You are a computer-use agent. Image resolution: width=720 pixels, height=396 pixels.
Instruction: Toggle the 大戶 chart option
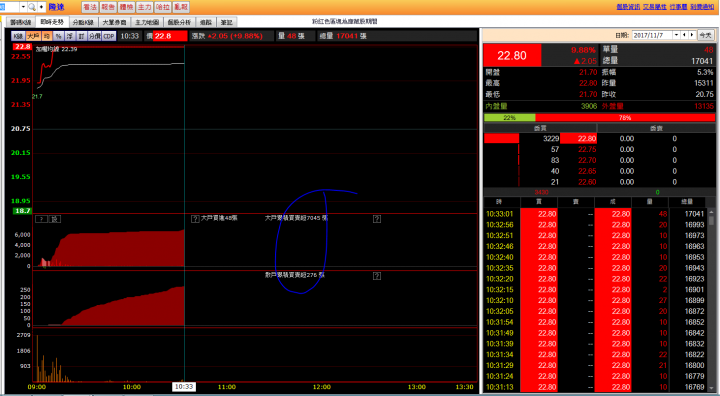click(x=33, y=36)
